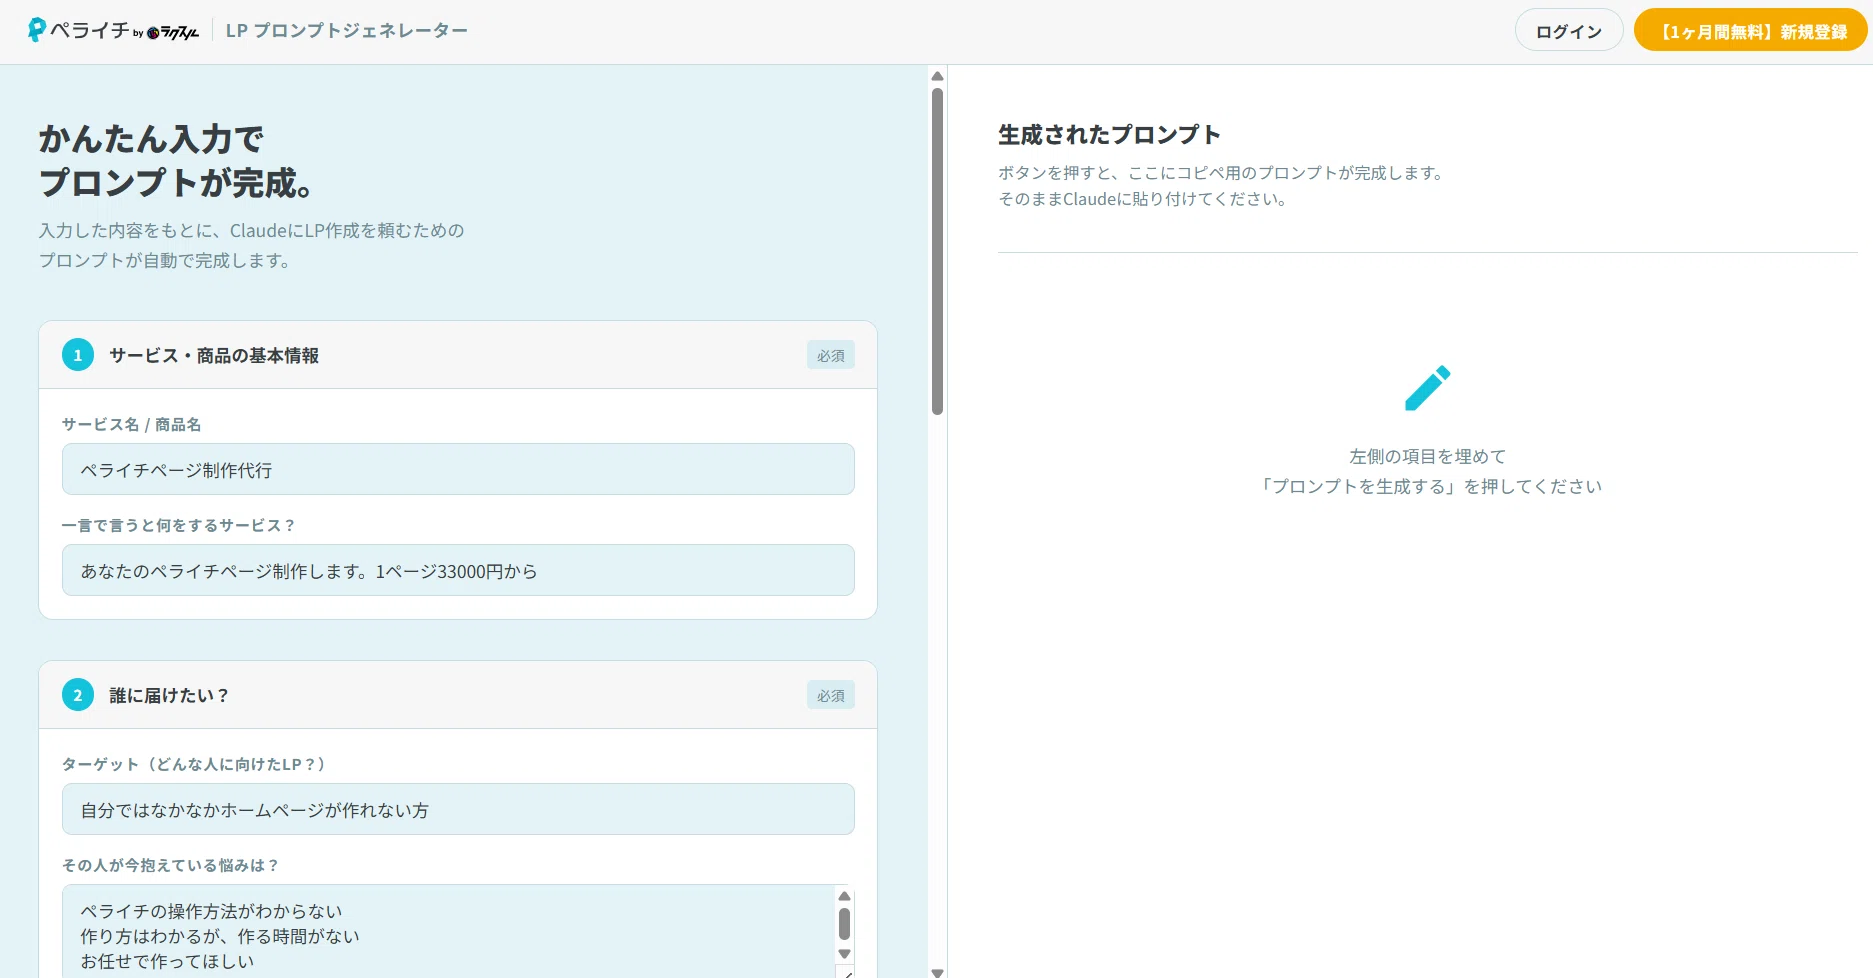Screen dimensions: 1873x978
Task: Click the ラクスル logo next to ペライチ
Action: pyautogui.click(x=173, y=33)
